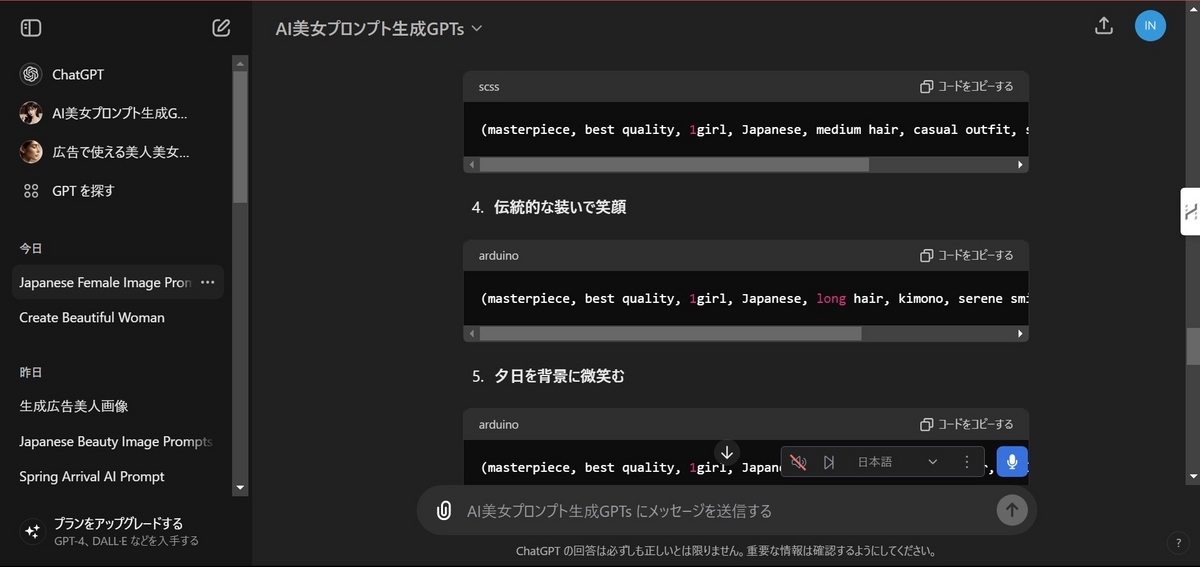The width and height of the screenshot is (1200, 567).
Task: Open the IN profile avatar menu
Action: coord(1150,26)
